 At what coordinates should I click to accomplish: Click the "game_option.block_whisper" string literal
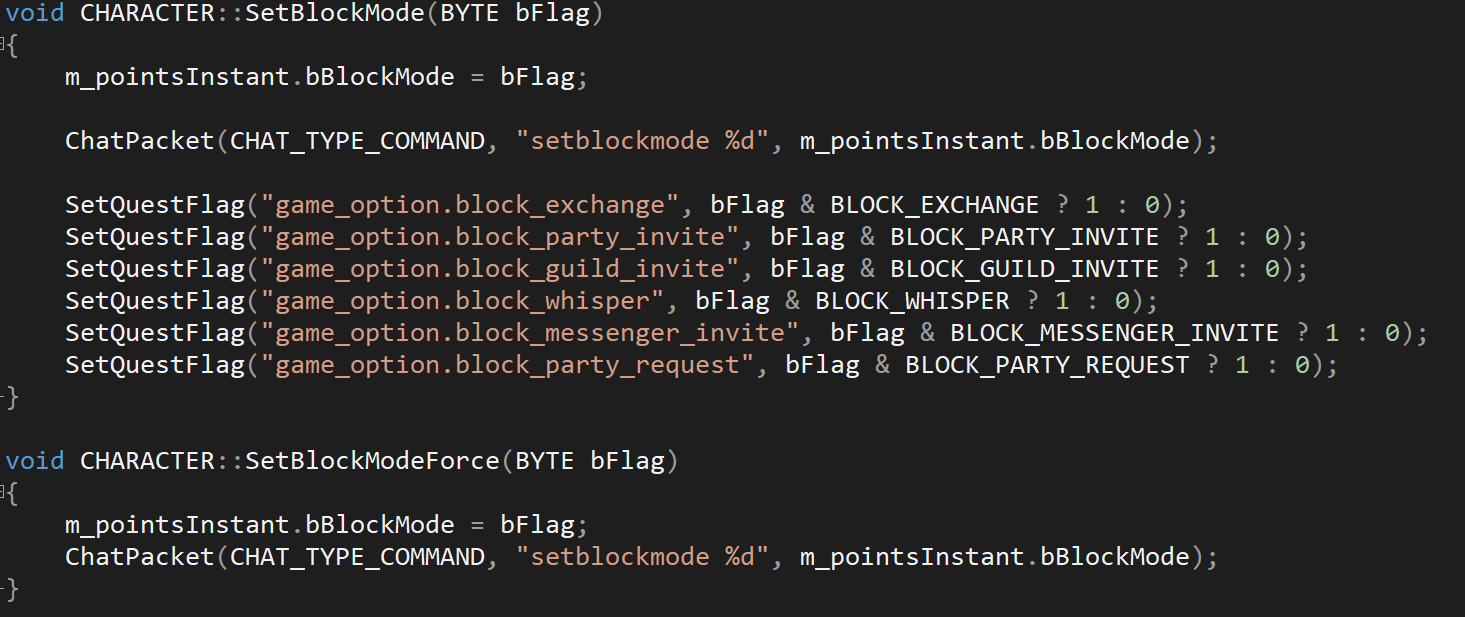[x=463, y=301]
